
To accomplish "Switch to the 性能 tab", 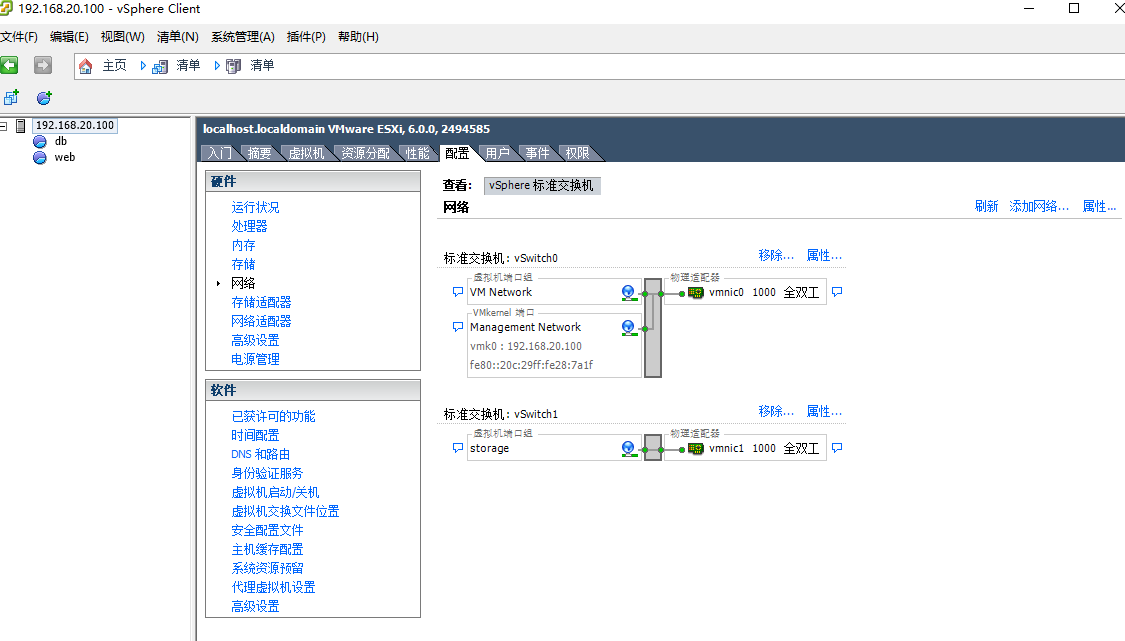I will (x=417, y=153).
